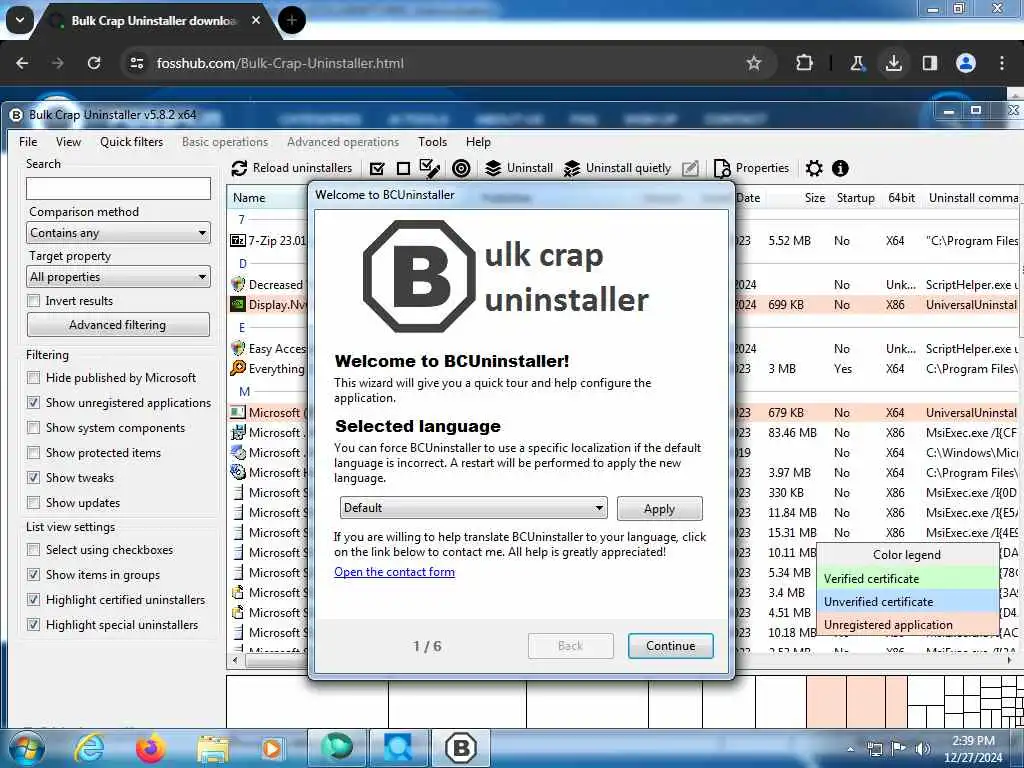Click the invert selection toolbar icon
The width and height of the screenshot is (1024, 768).
tap(429, 168)
